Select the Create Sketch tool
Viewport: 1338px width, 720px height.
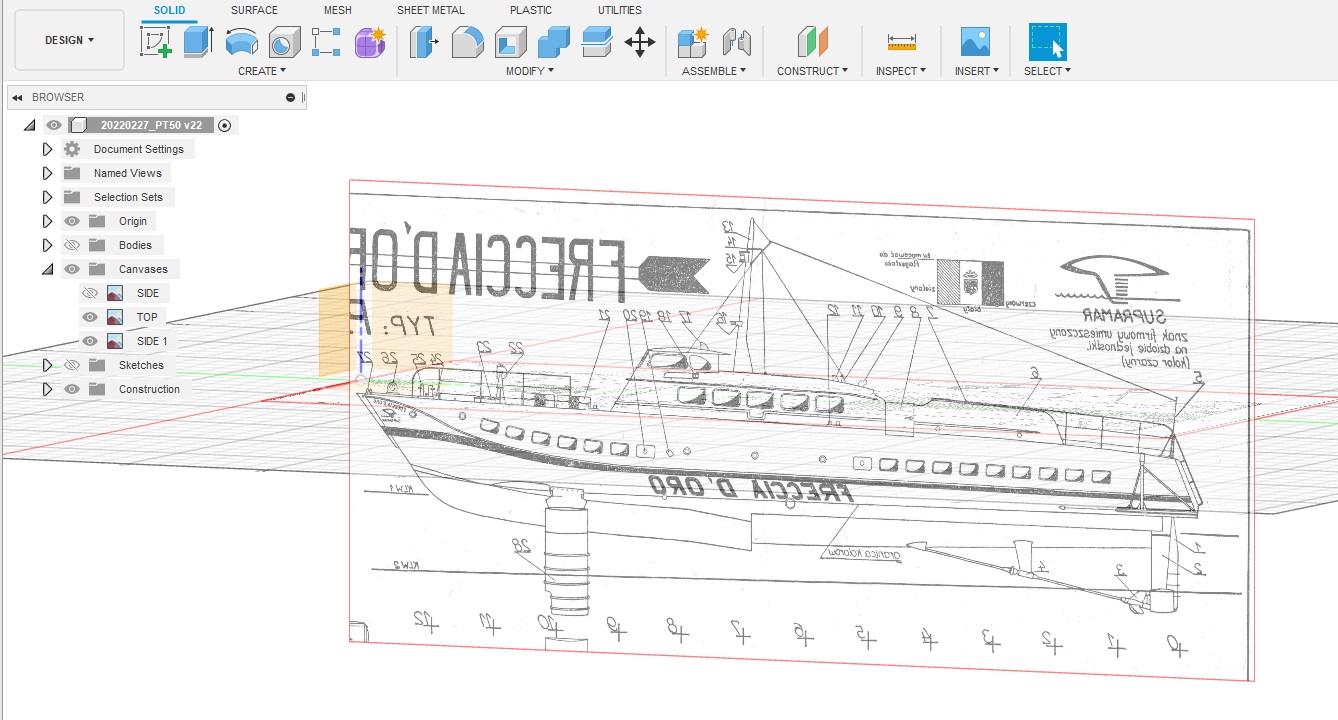[x=155, y=42]
